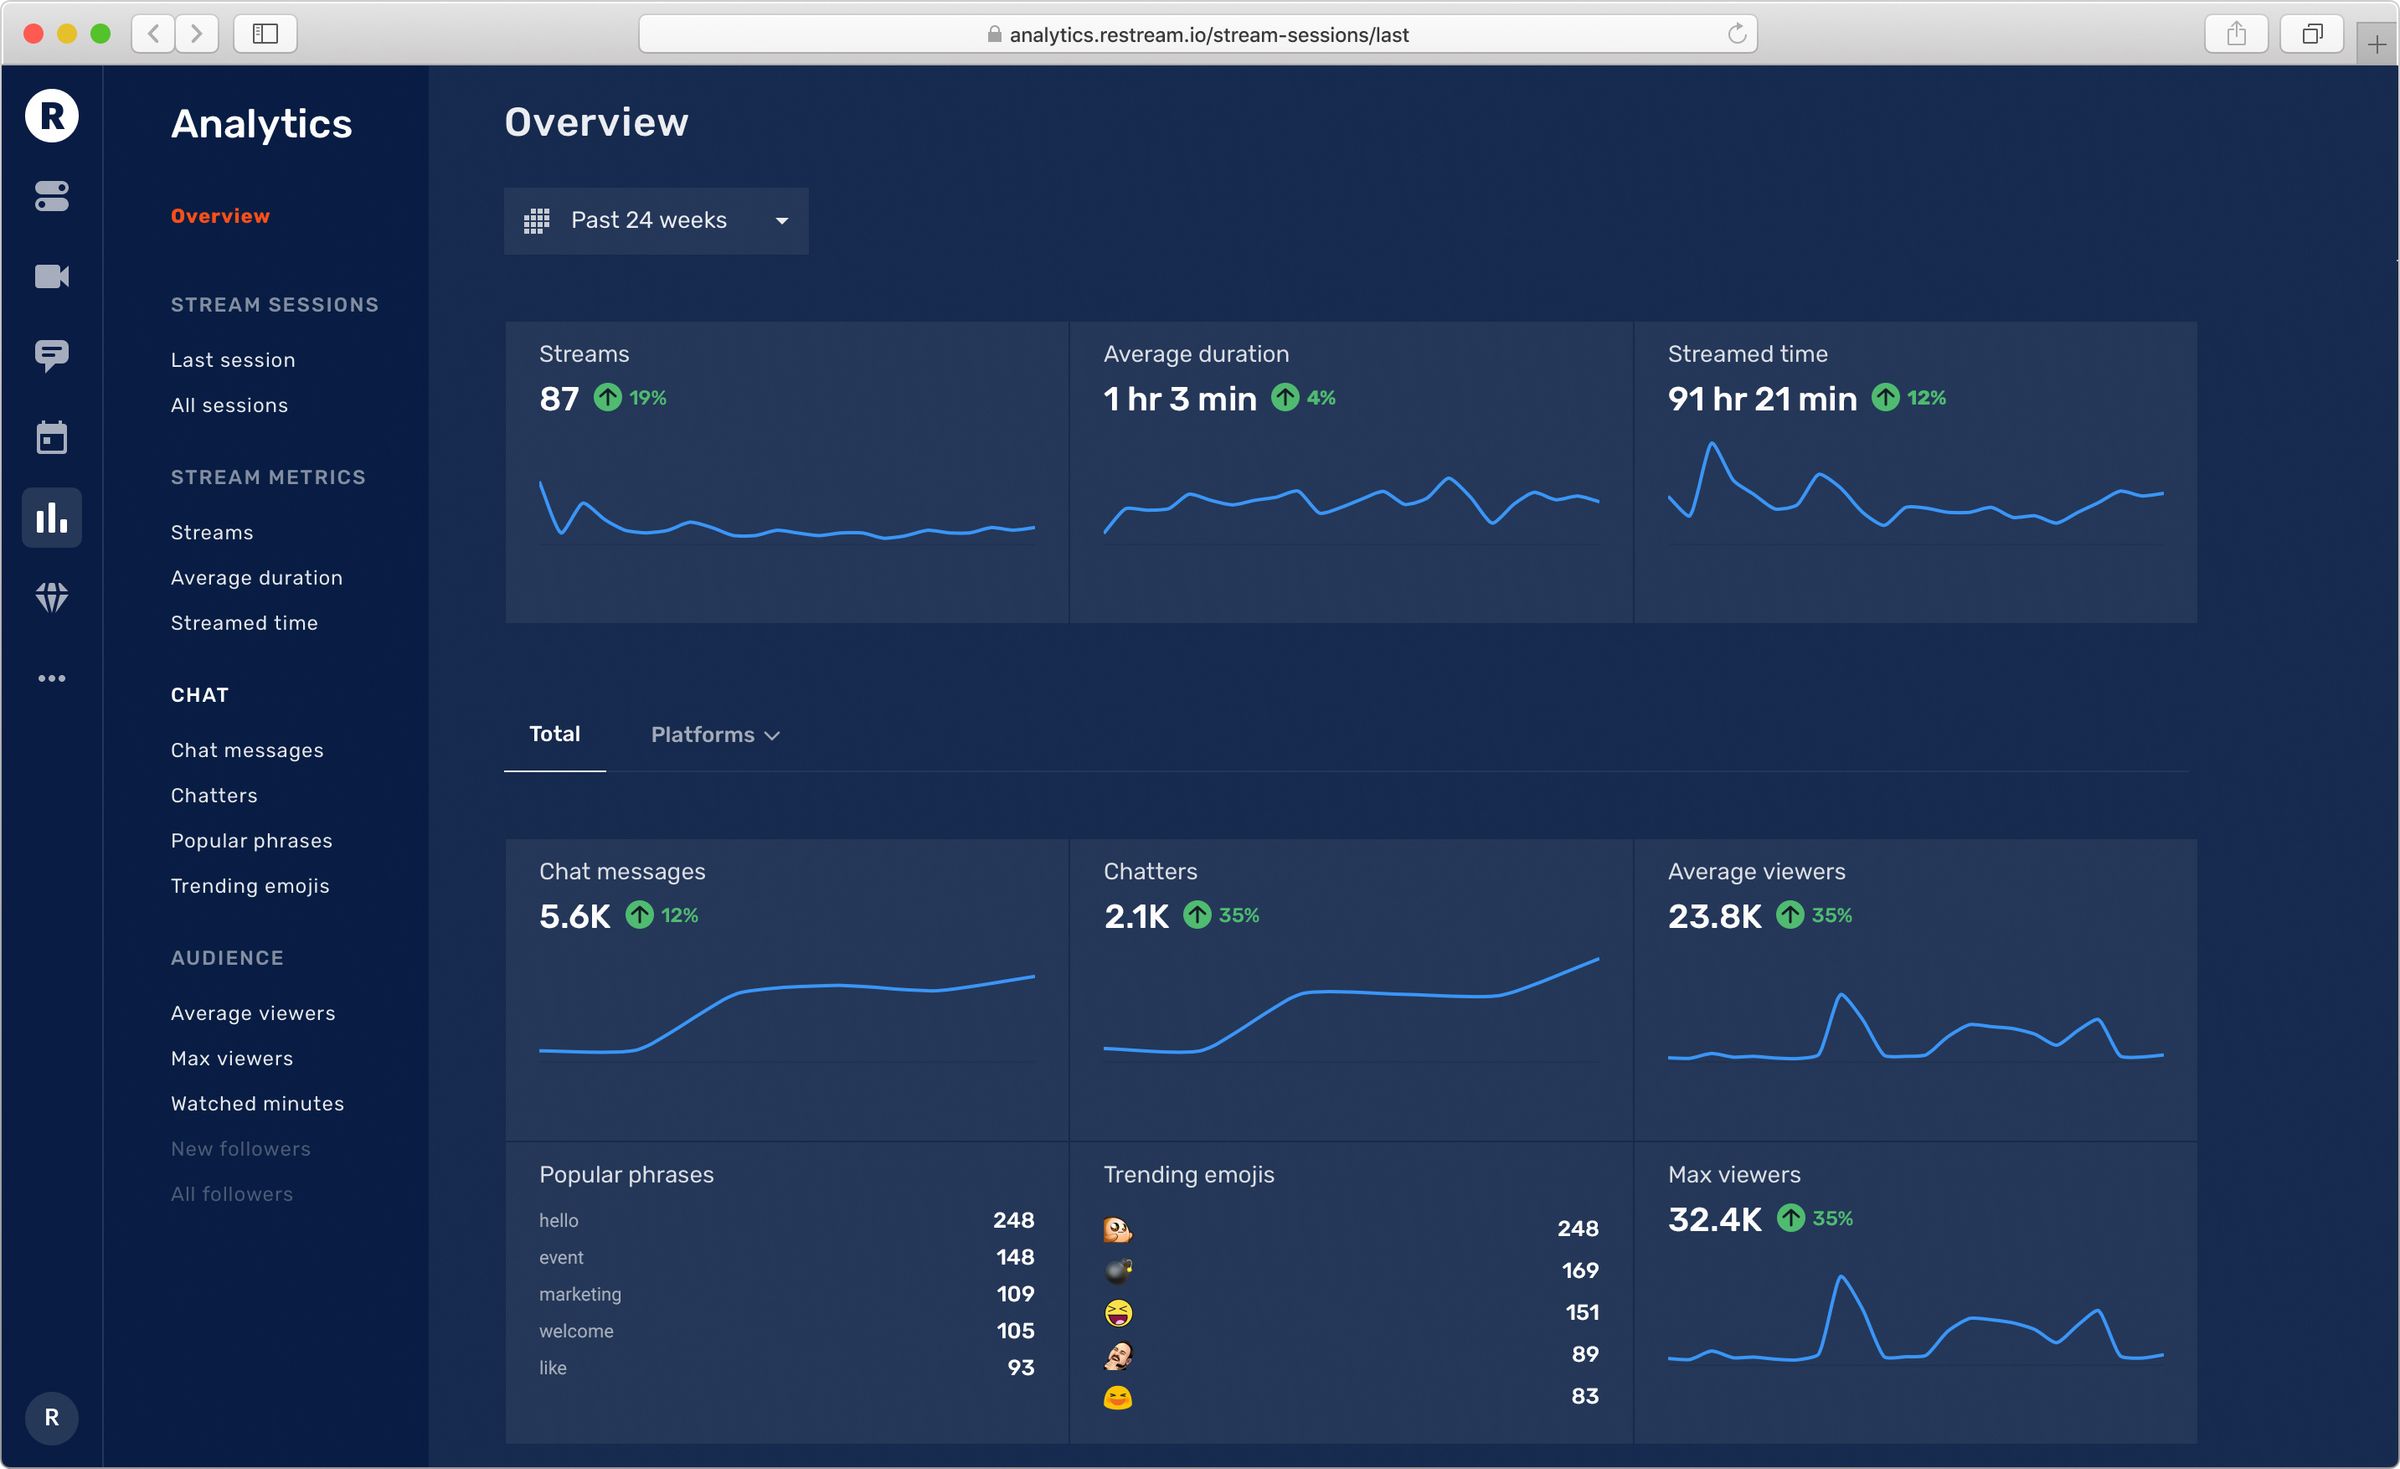Select the bar chart analytics sidebar icon

pyautogui.click(x=52, y=518)
